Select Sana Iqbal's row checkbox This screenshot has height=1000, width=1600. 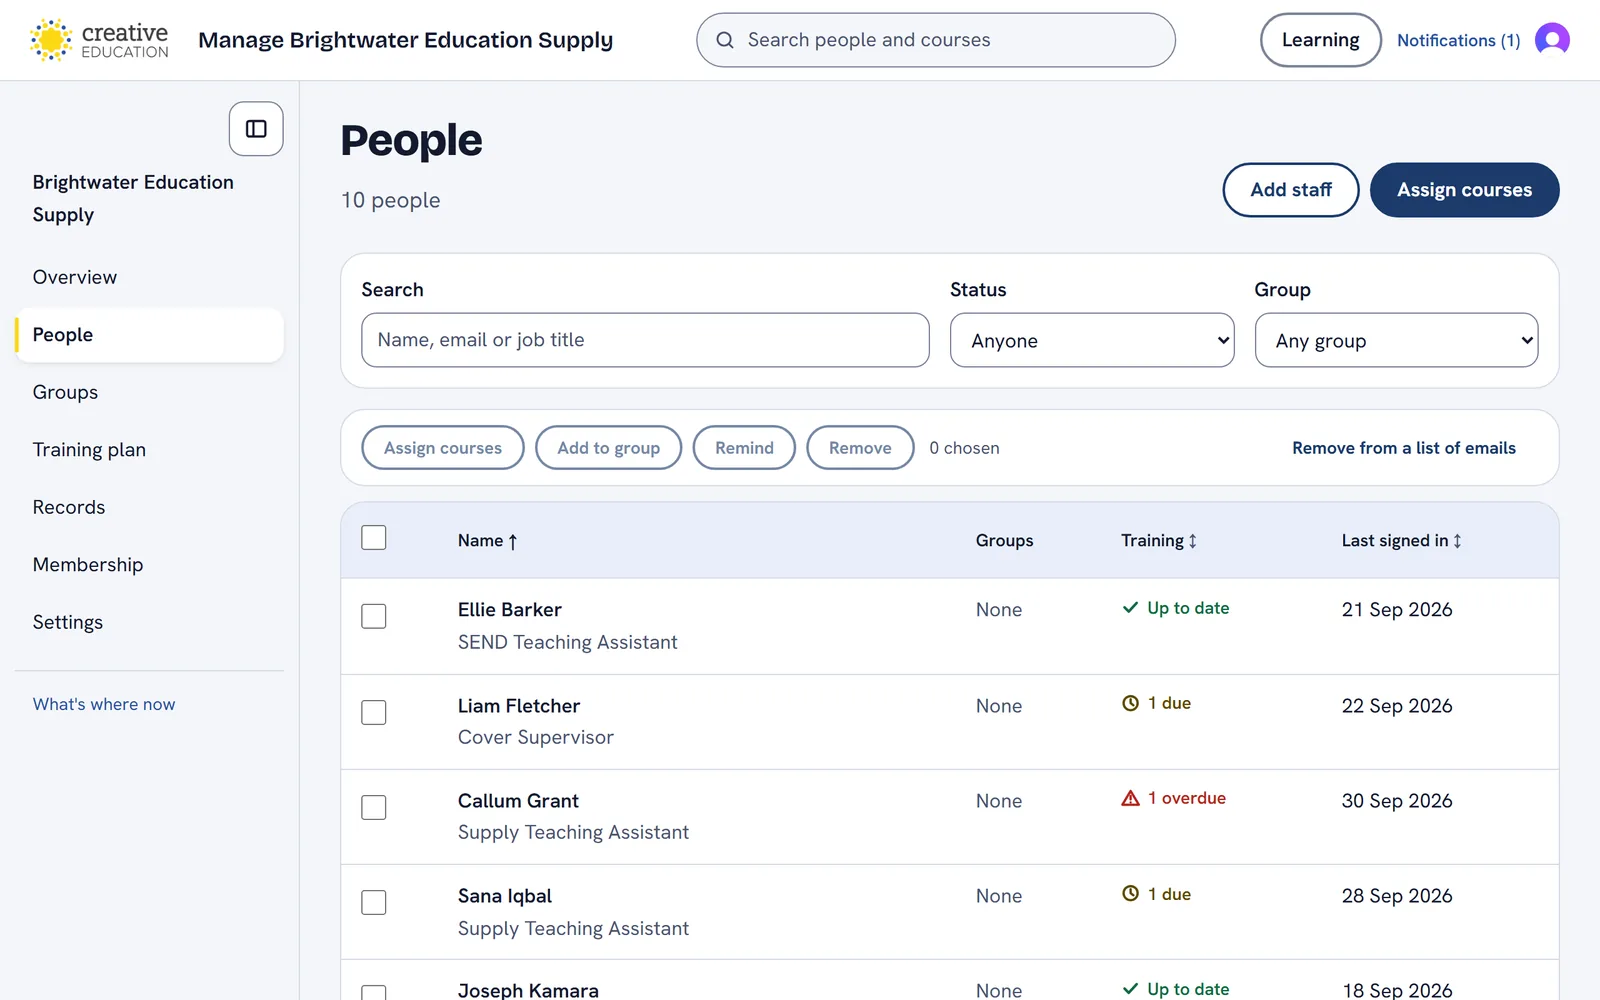pyautogui.click(x=374, y=902)
